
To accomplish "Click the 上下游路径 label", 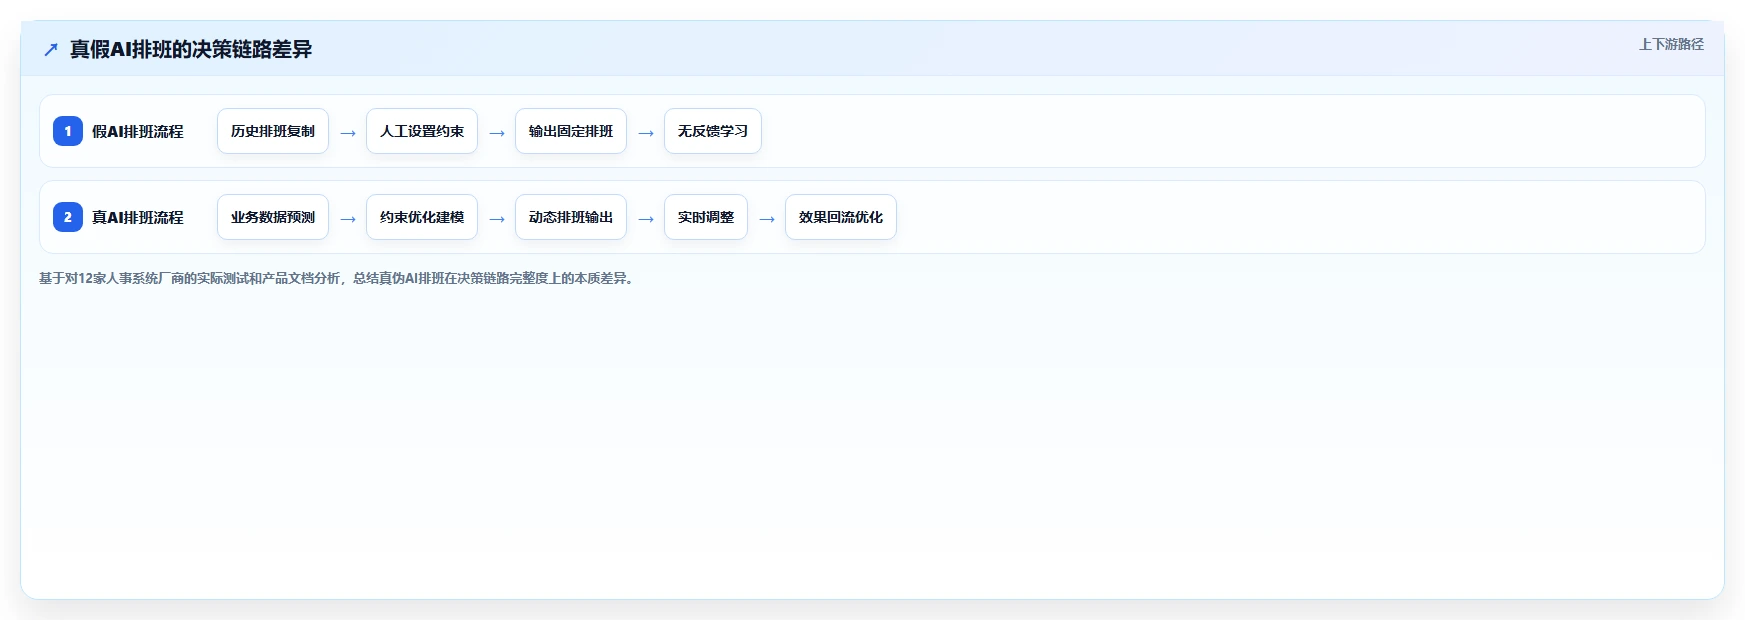I will 1671,44.
